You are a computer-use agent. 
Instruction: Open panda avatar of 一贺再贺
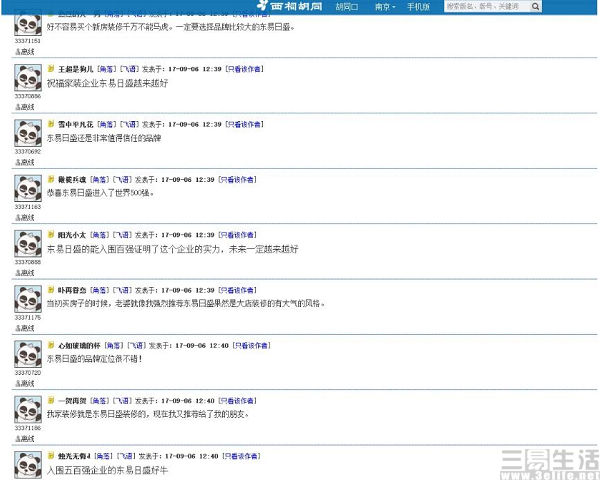pos(28,409)
